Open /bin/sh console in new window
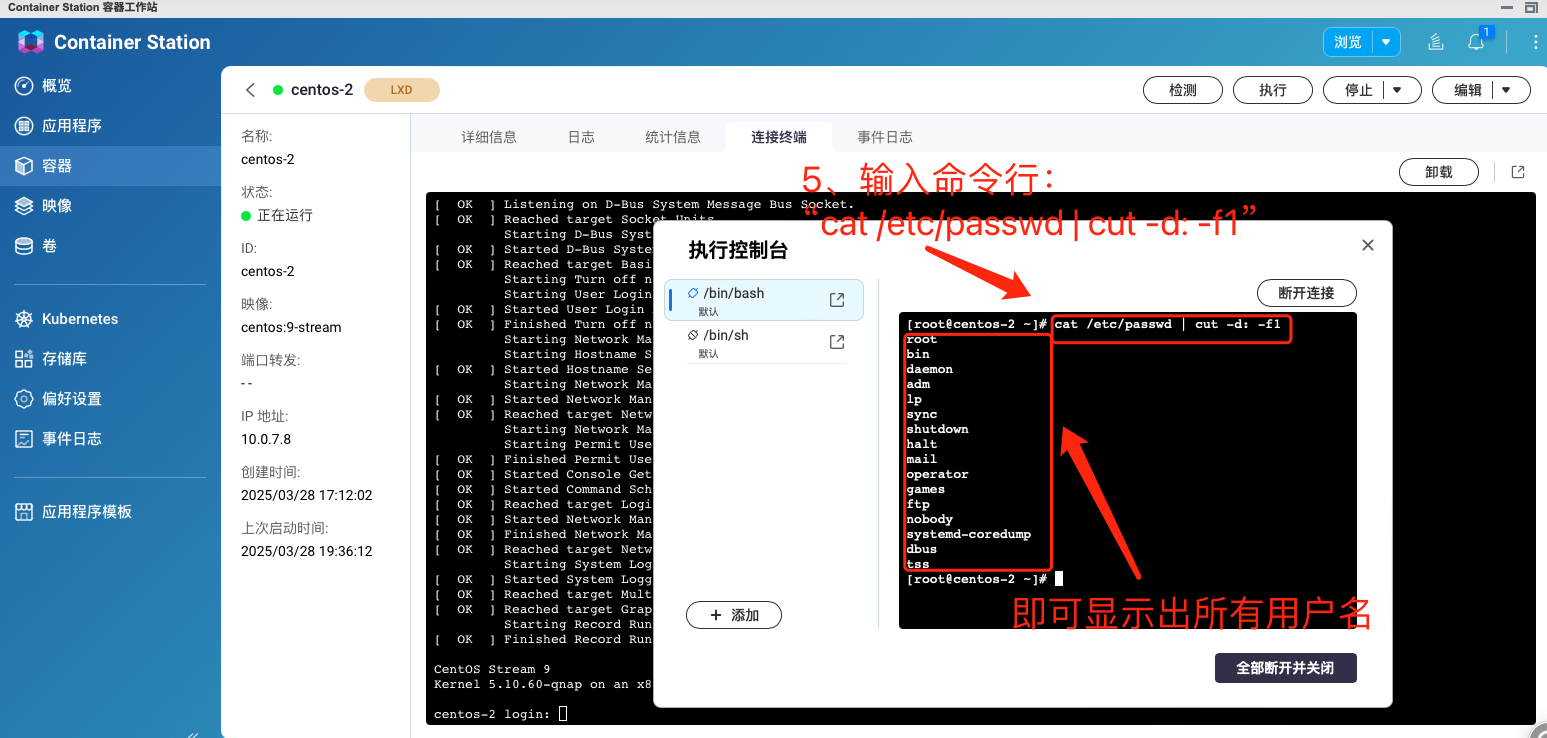The width and height of the screenshot is (1547, 738). coord(837,342)
